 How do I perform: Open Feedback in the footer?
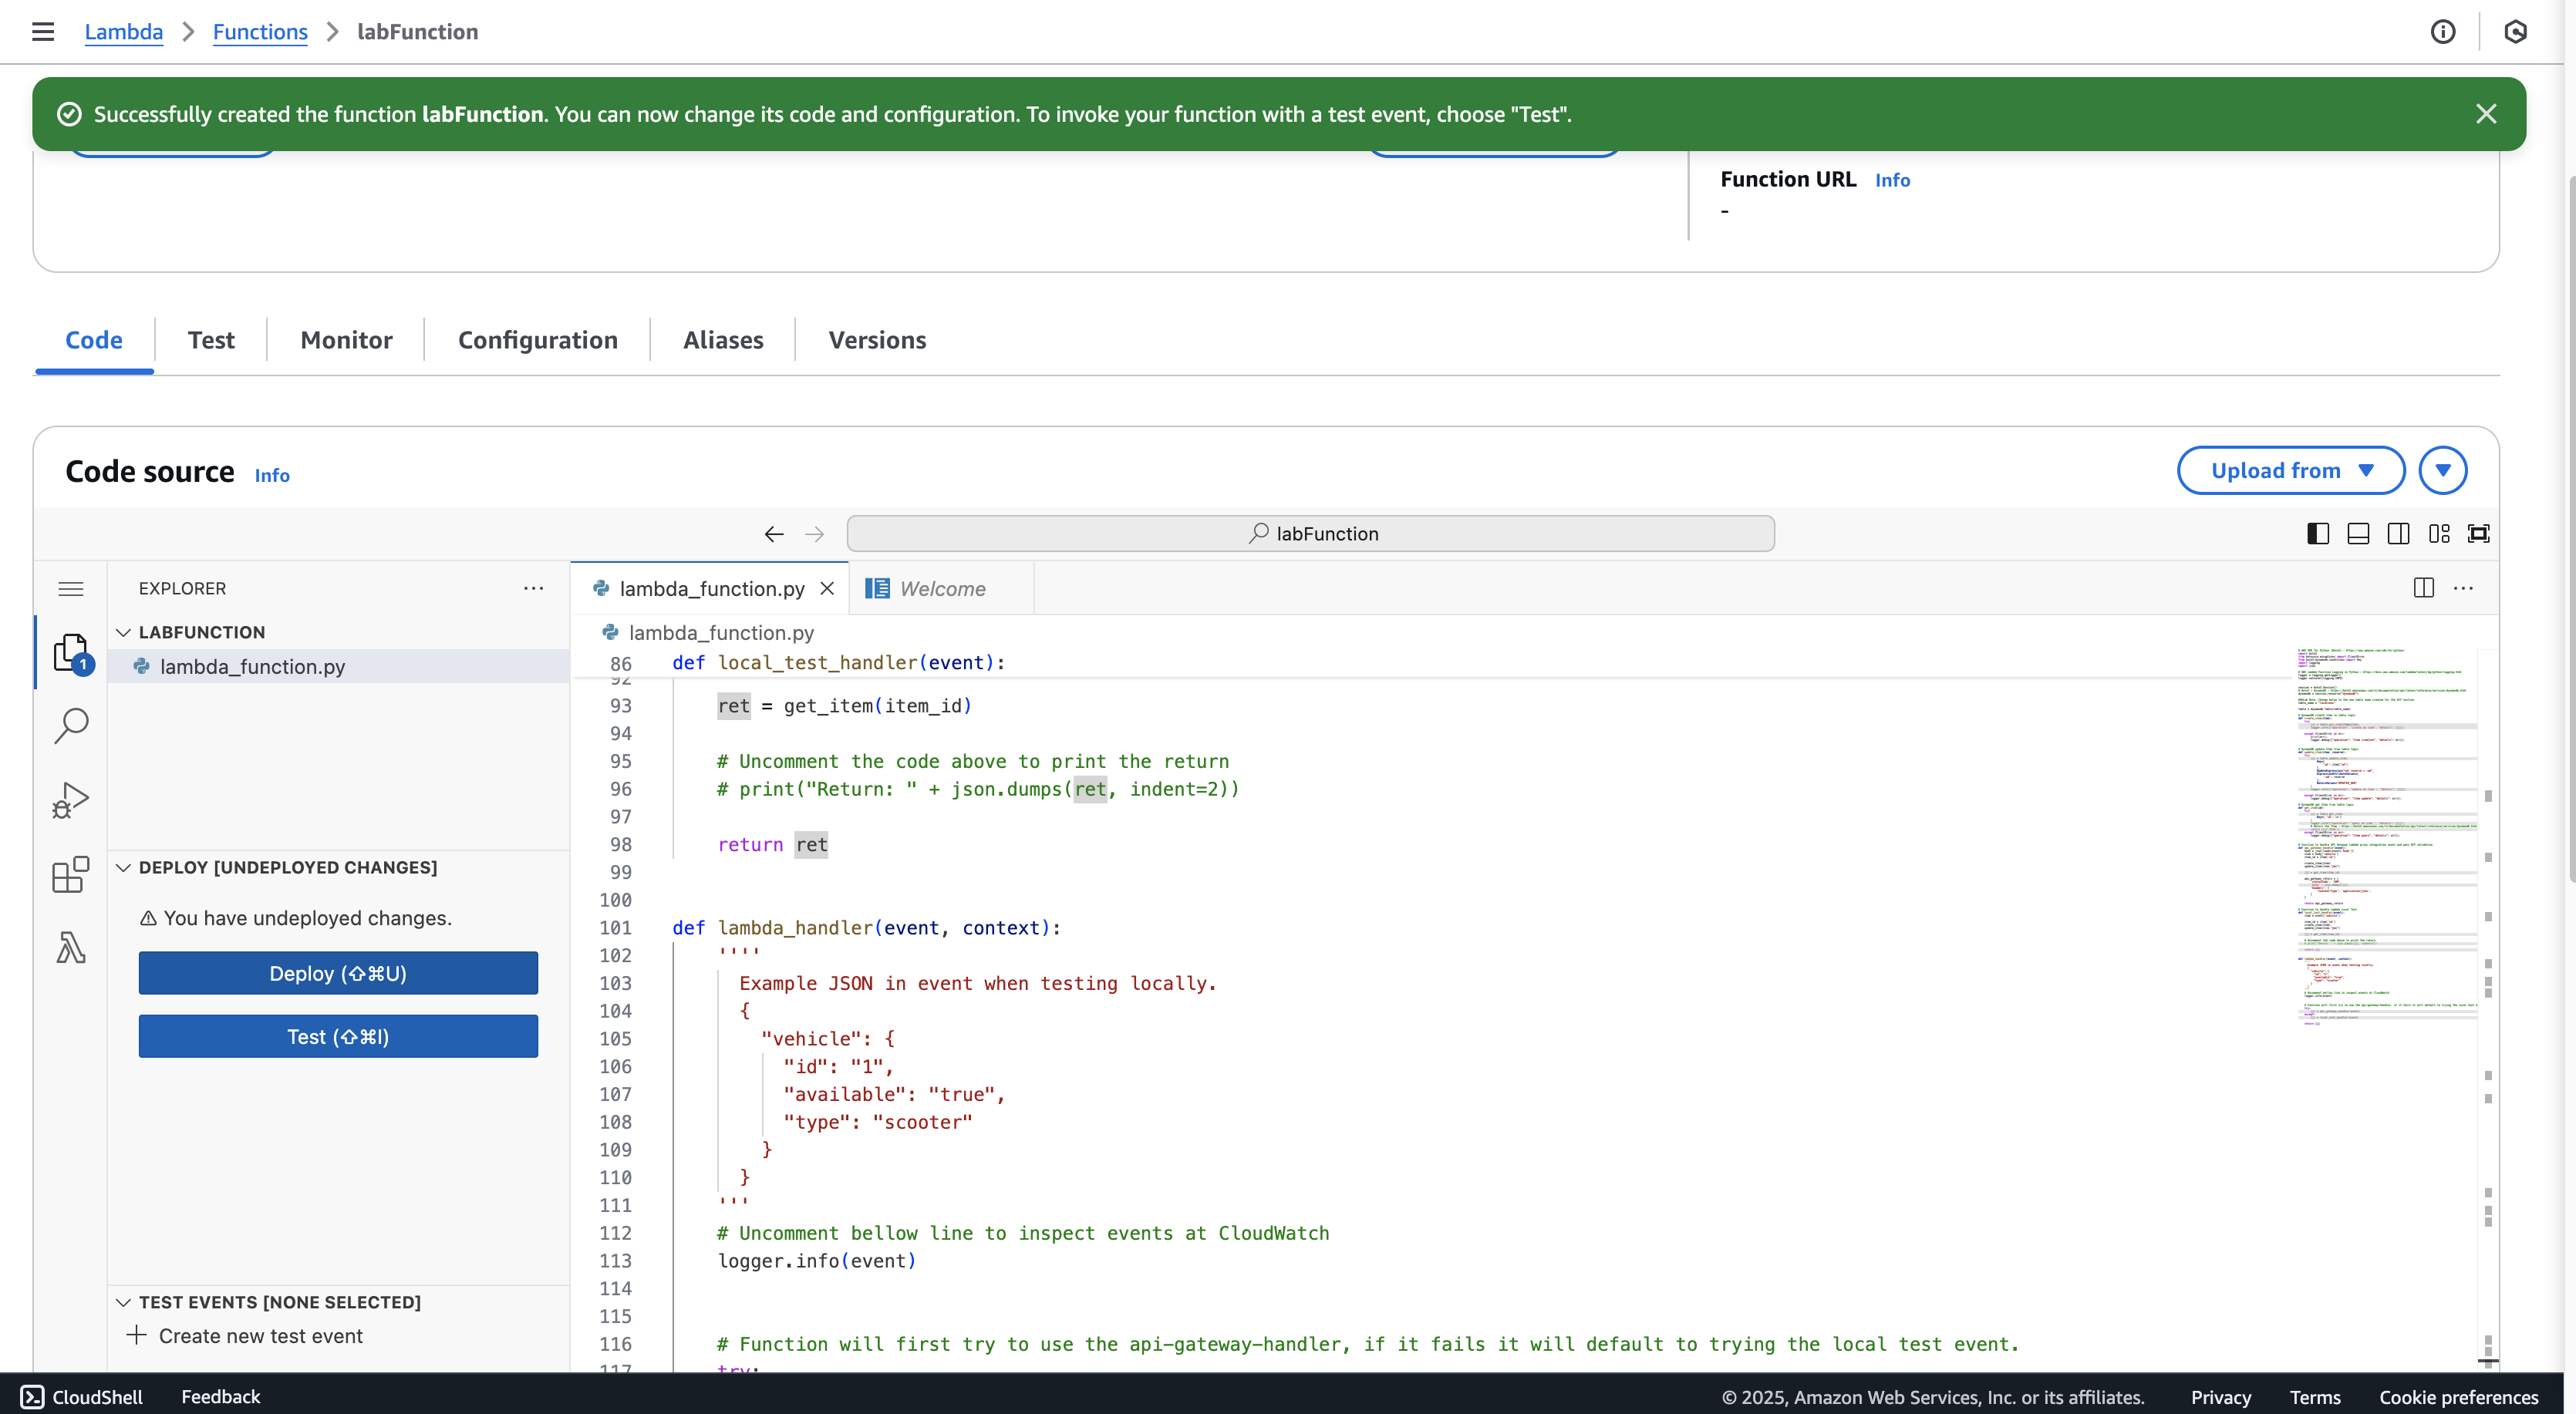[220, 1397]
